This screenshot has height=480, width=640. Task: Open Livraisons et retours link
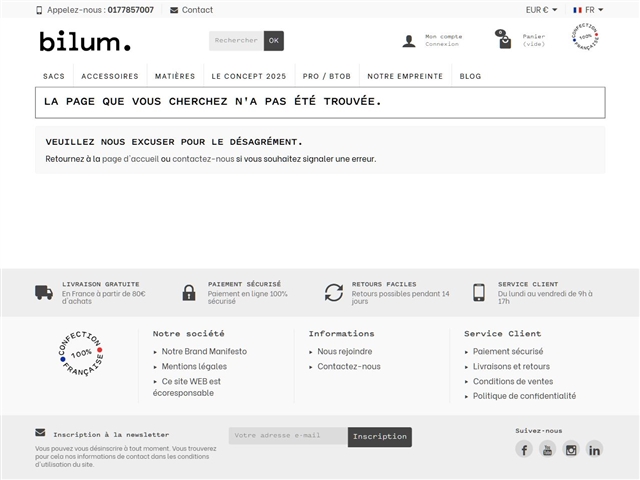[511, 367]
